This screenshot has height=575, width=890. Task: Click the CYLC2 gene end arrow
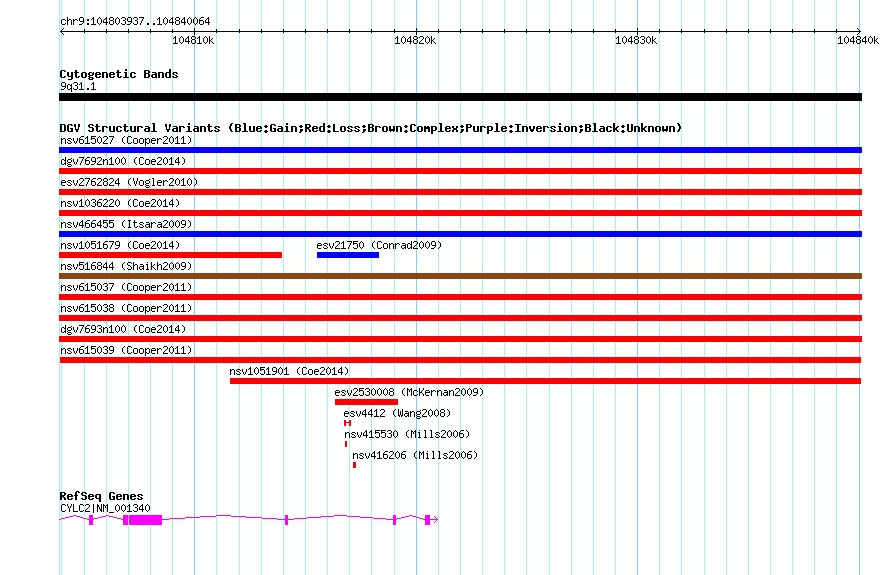coord(435,519)
